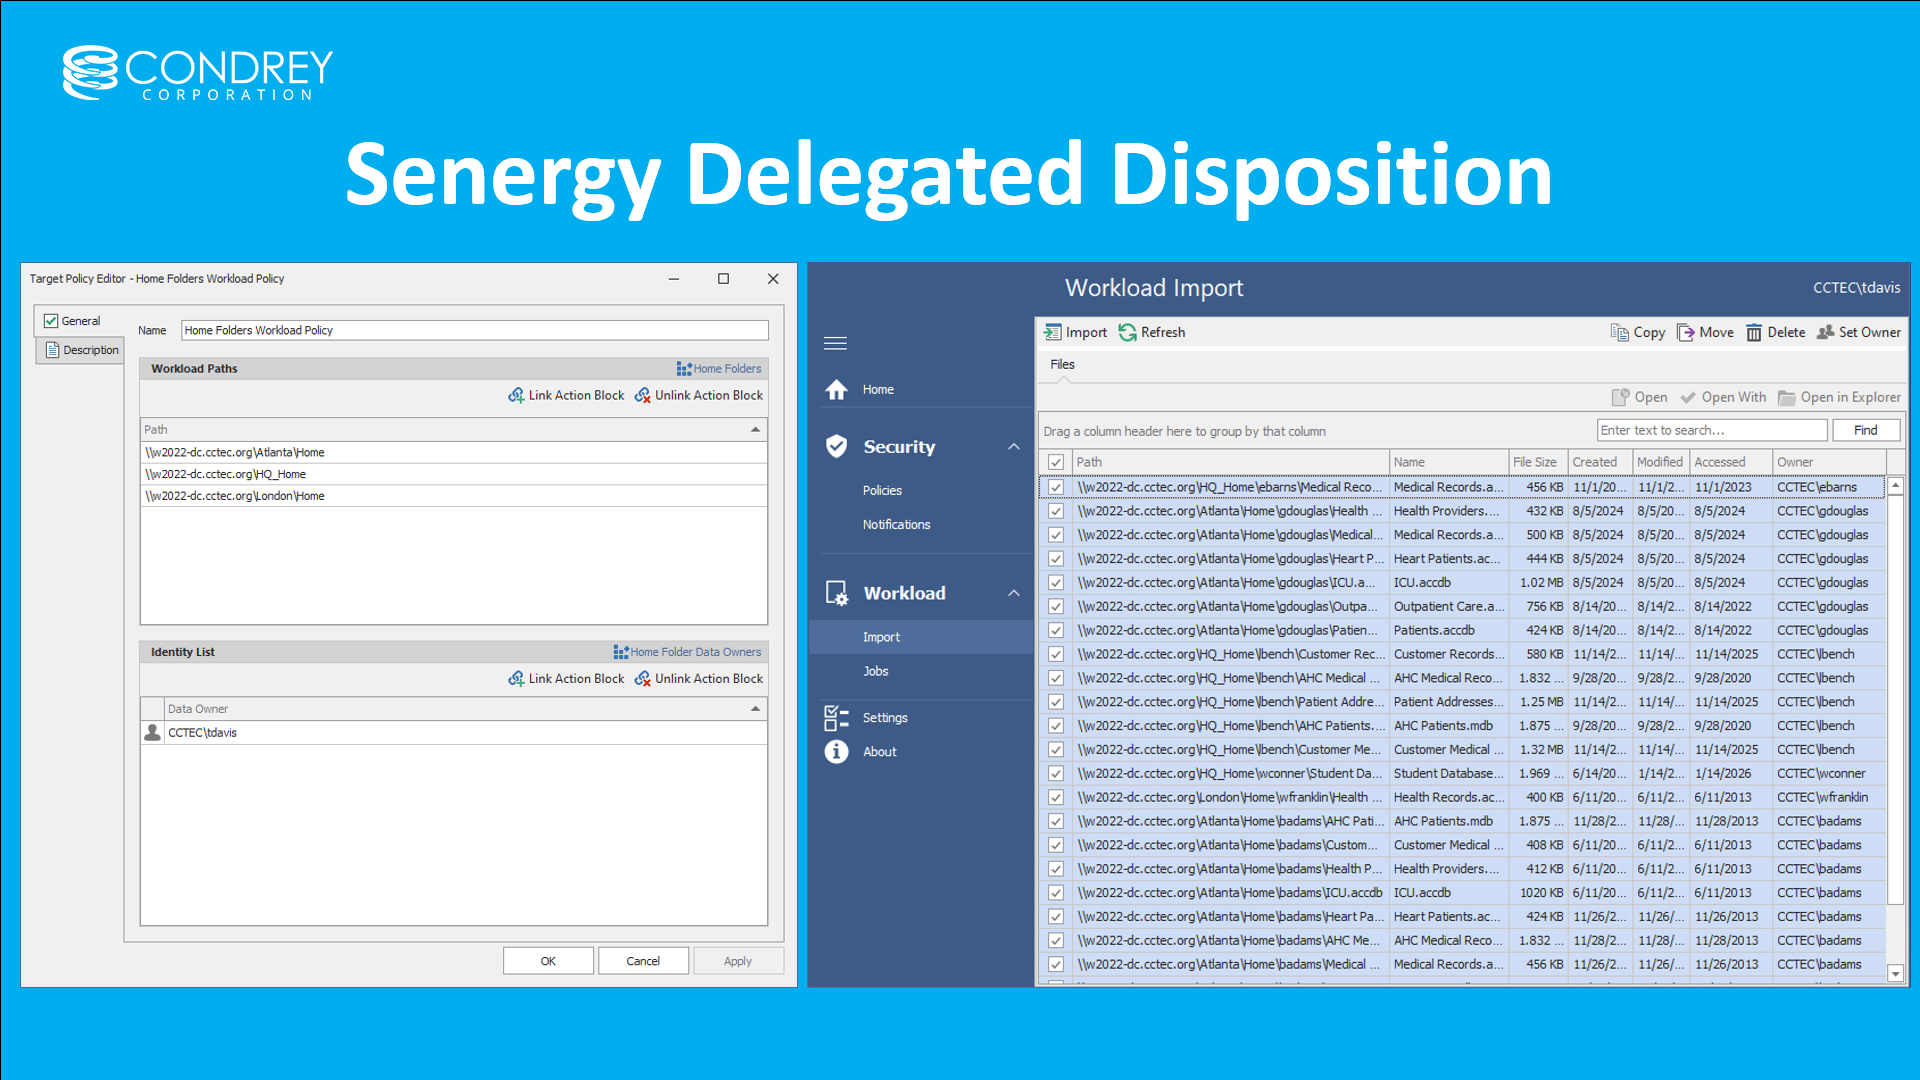The height and width of the screenshot is (1080, 1920).
Task: Select the Description tab in policy editor
Action: click(x=82, y=350)
